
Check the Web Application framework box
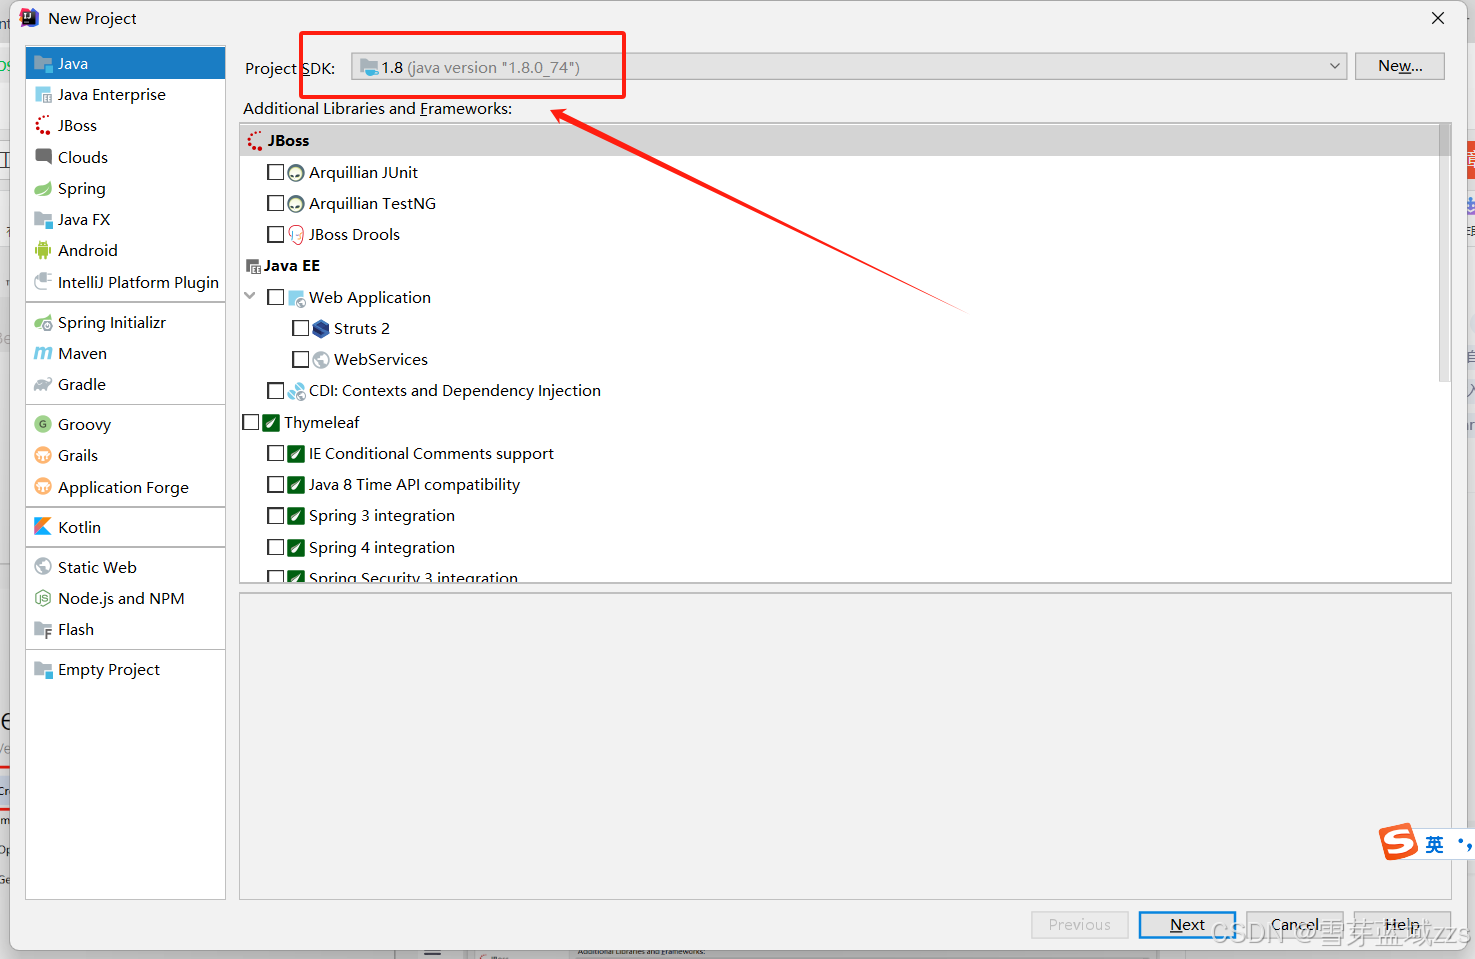point(276,297)
